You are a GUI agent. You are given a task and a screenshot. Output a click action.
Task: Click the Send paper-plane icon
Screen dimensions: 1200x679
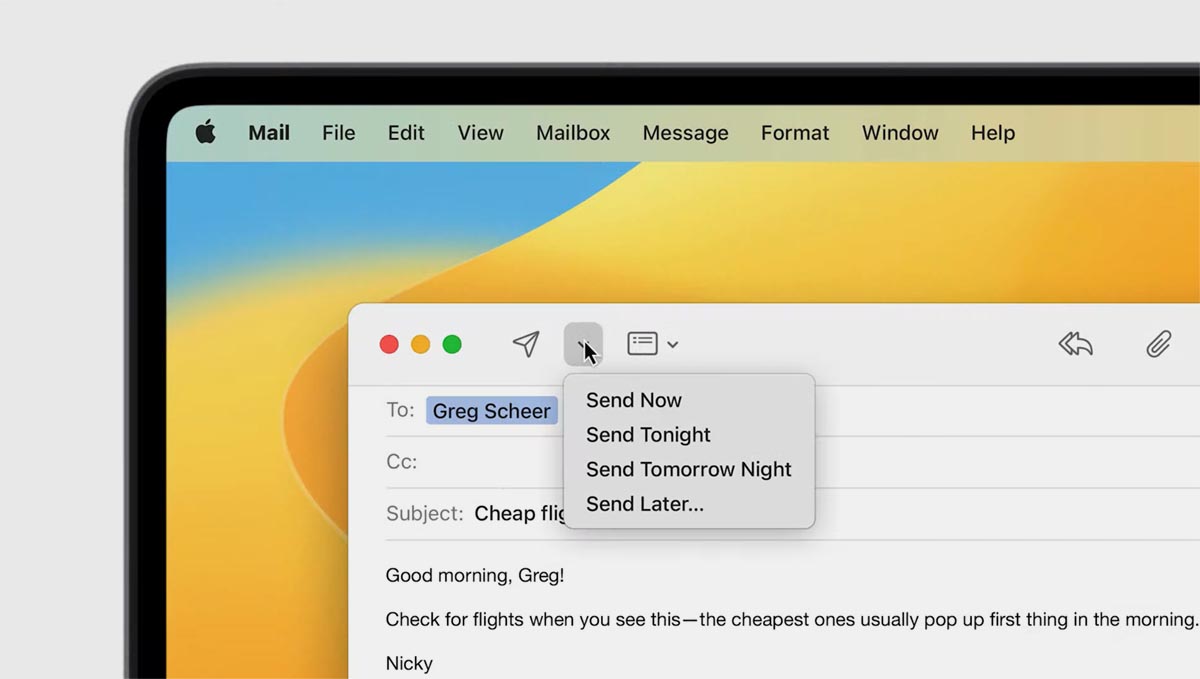[x=526, y=344]
